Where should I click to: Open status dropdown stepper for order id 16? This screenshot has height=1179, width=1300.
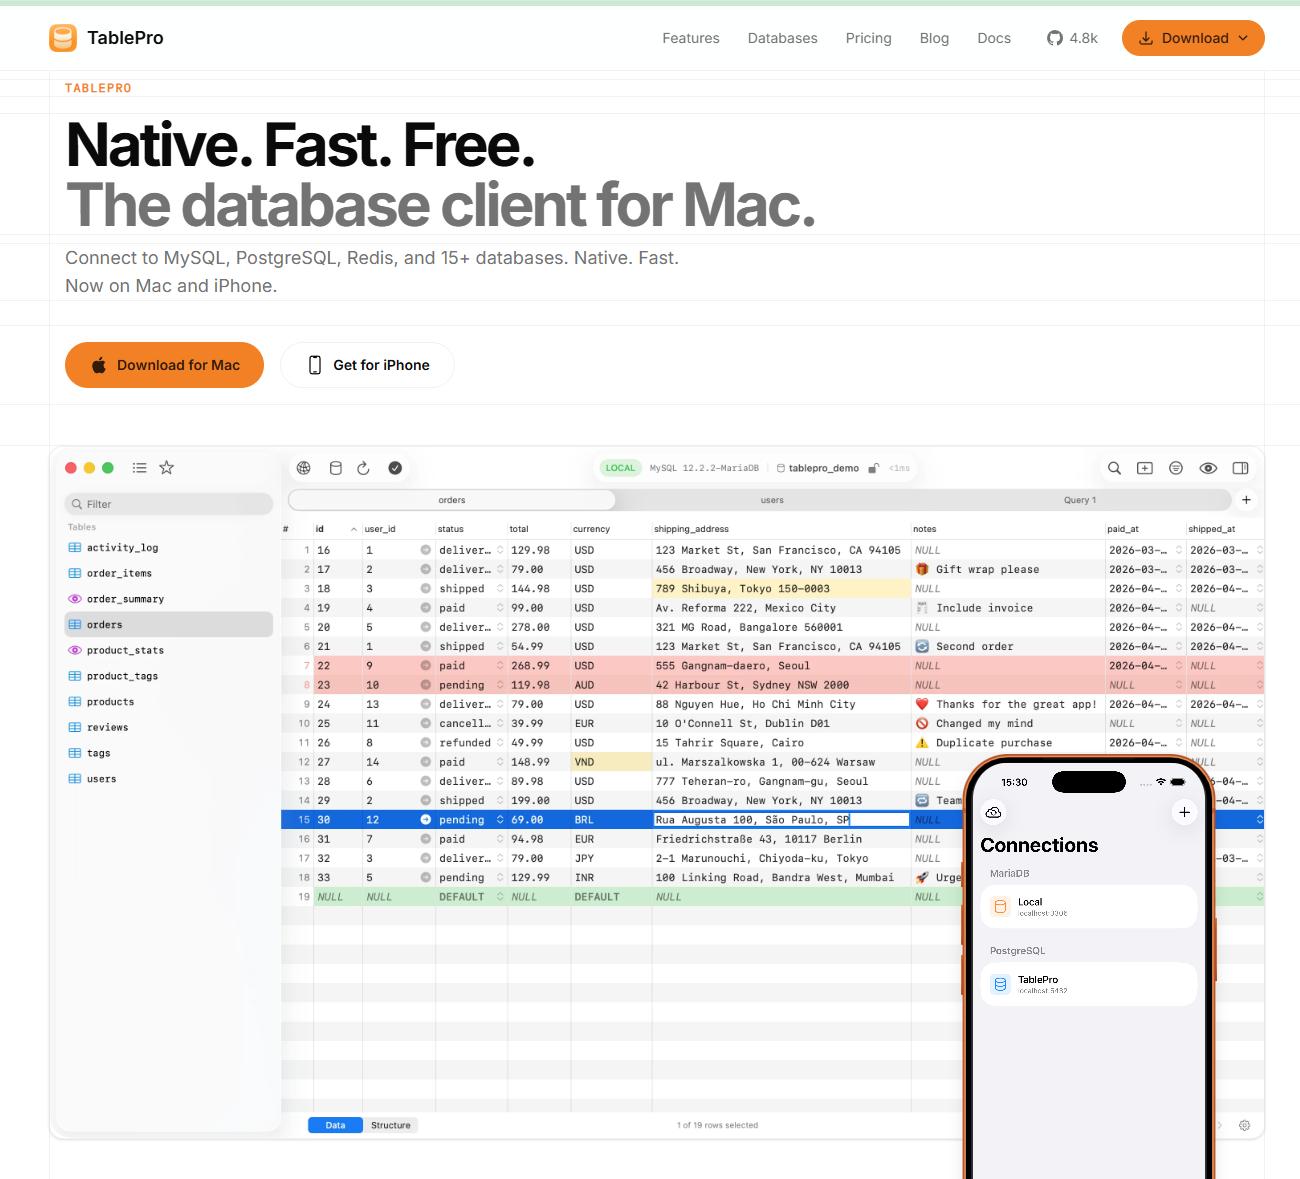(x=500, y=550)
